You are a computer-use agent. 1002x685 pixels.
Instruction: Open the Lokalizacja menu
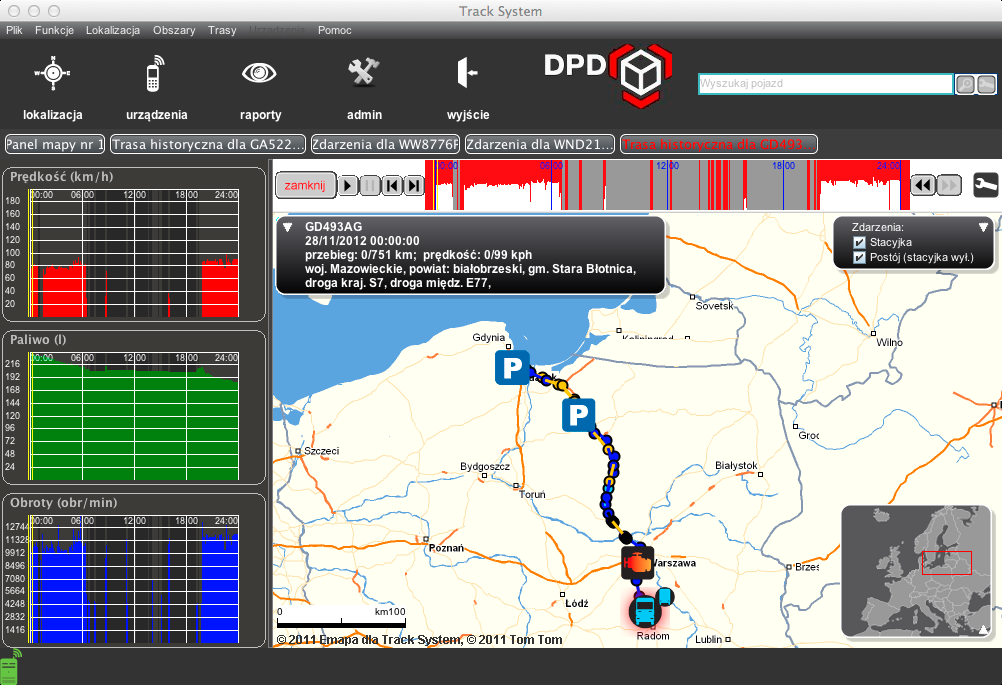click(112, 30)
